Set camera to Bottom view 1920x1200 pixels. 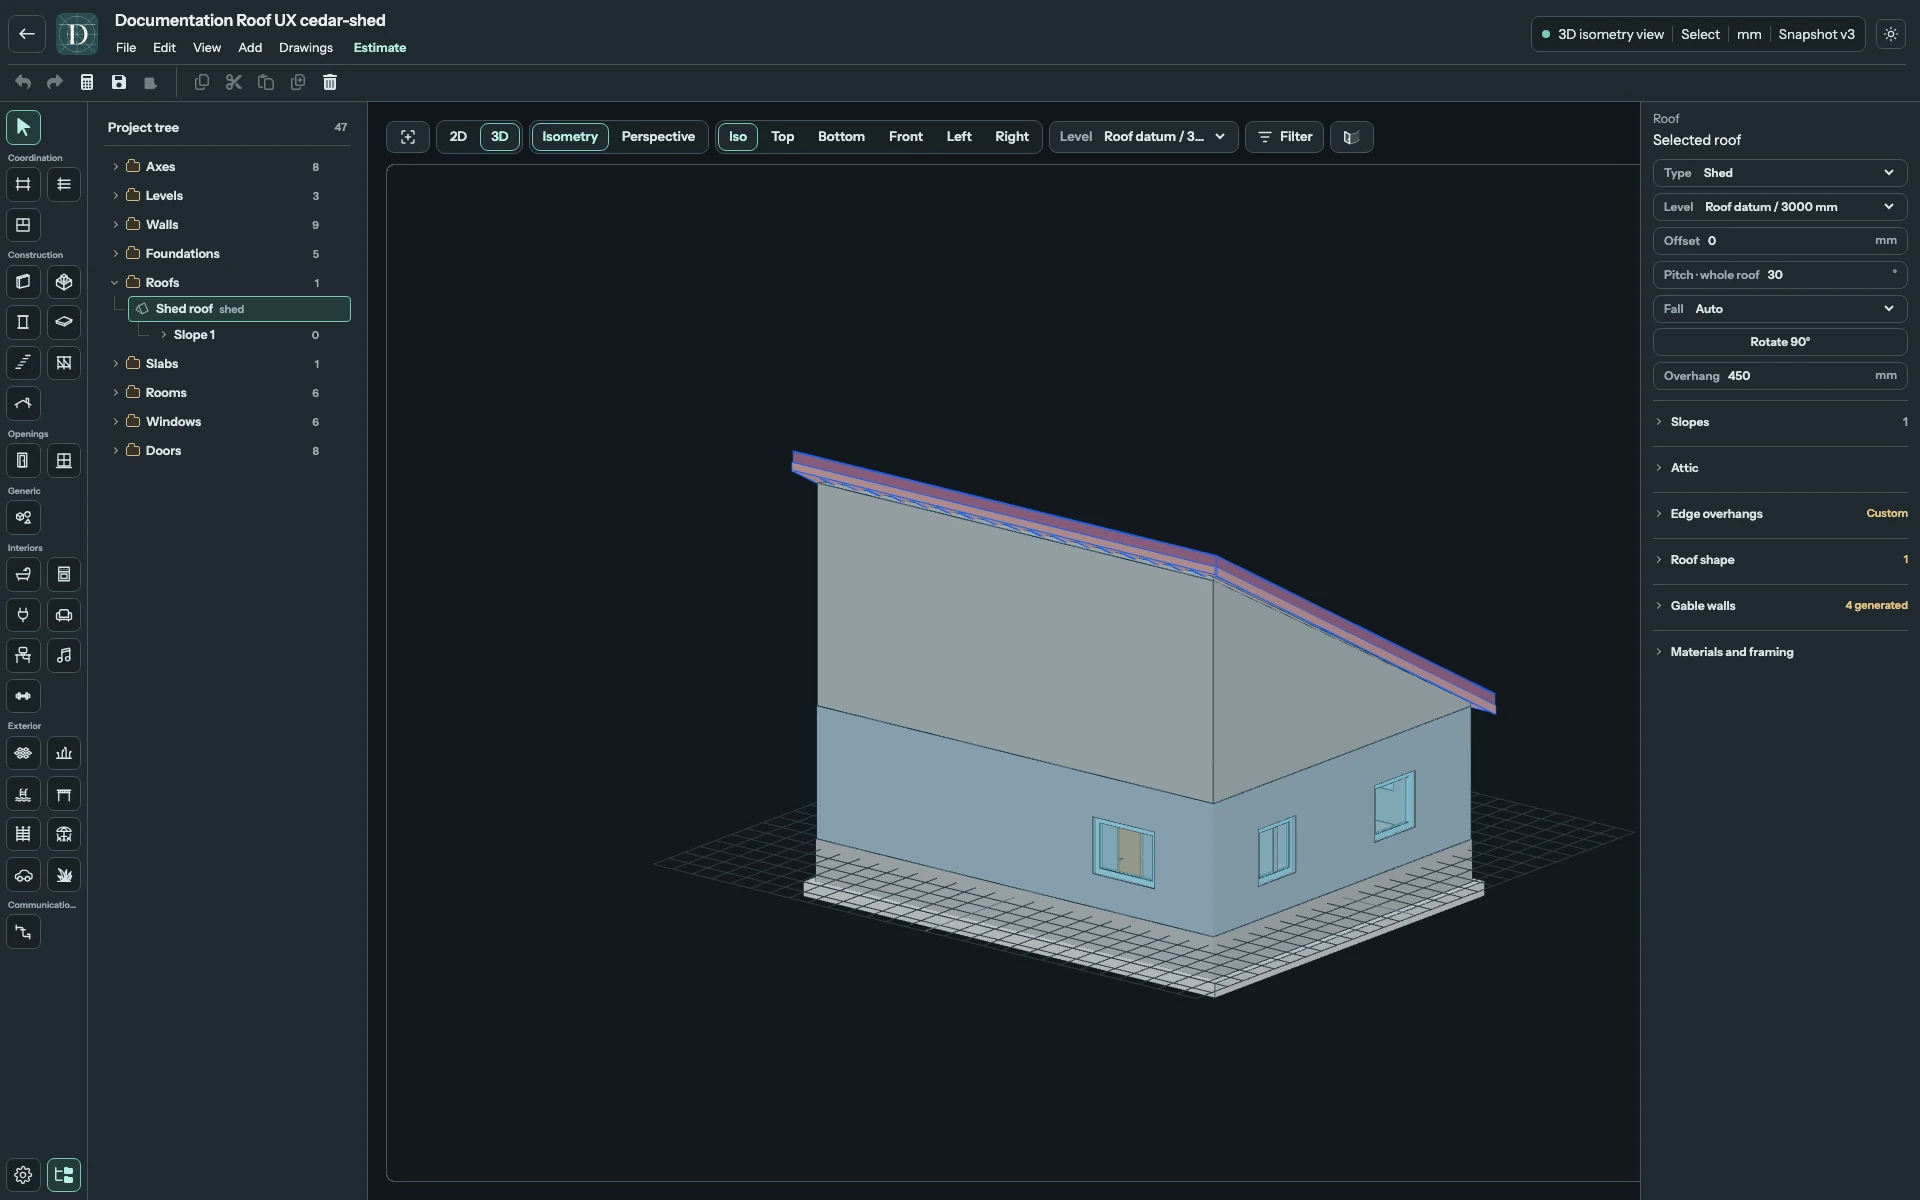(x=841, y=137)
